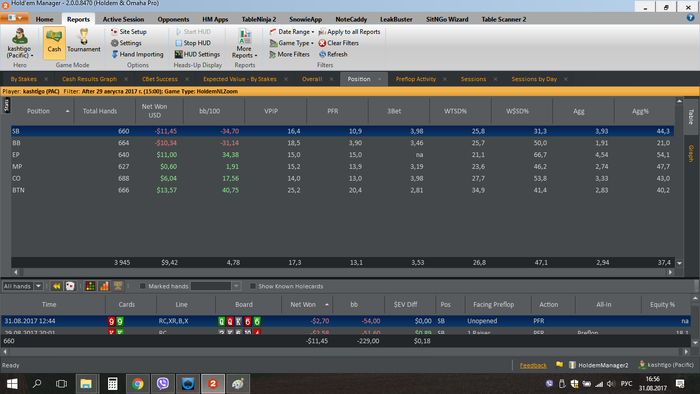Sort by Total Hands column
This screenshot has height=394, width=700.
[x=104, y=111]
